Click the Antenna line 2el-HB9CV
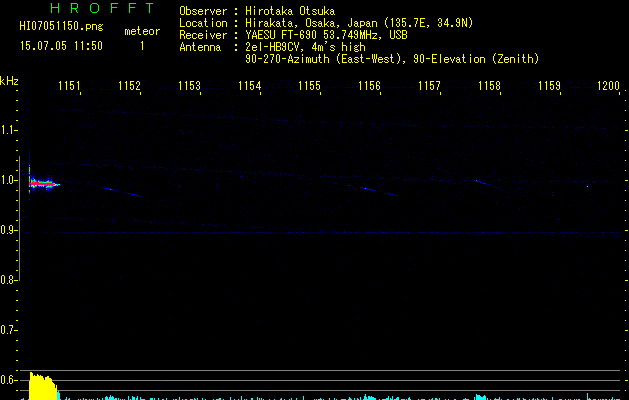The height and width of the screenshot is (400, 629). (x=305, y=47)
